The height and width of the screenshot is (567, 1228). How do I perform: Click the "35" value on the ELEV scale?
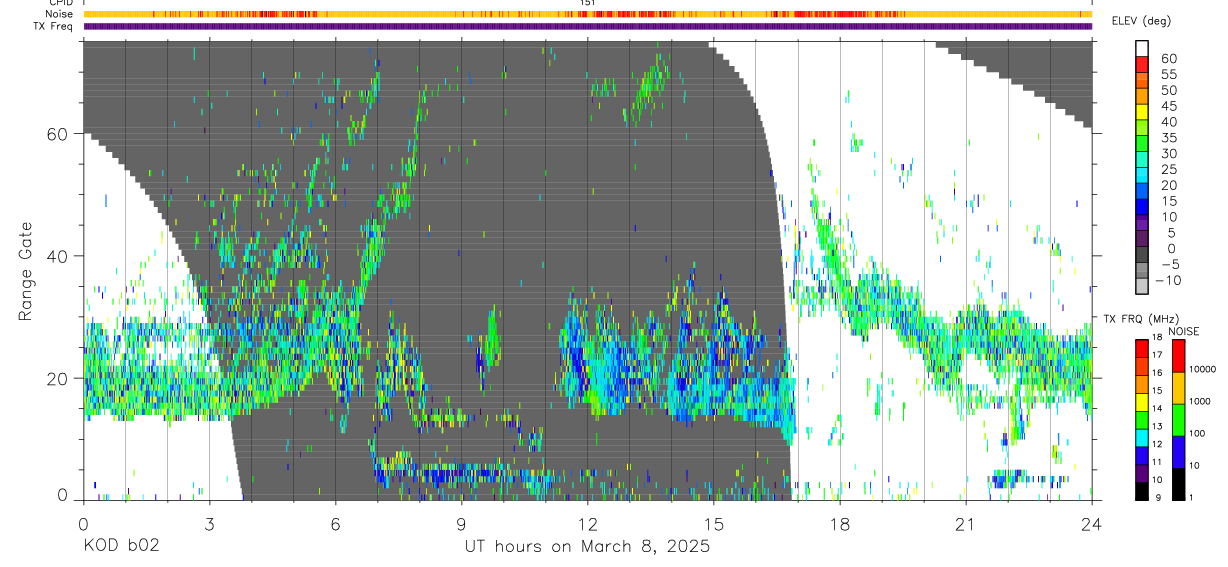point(1168,138)
